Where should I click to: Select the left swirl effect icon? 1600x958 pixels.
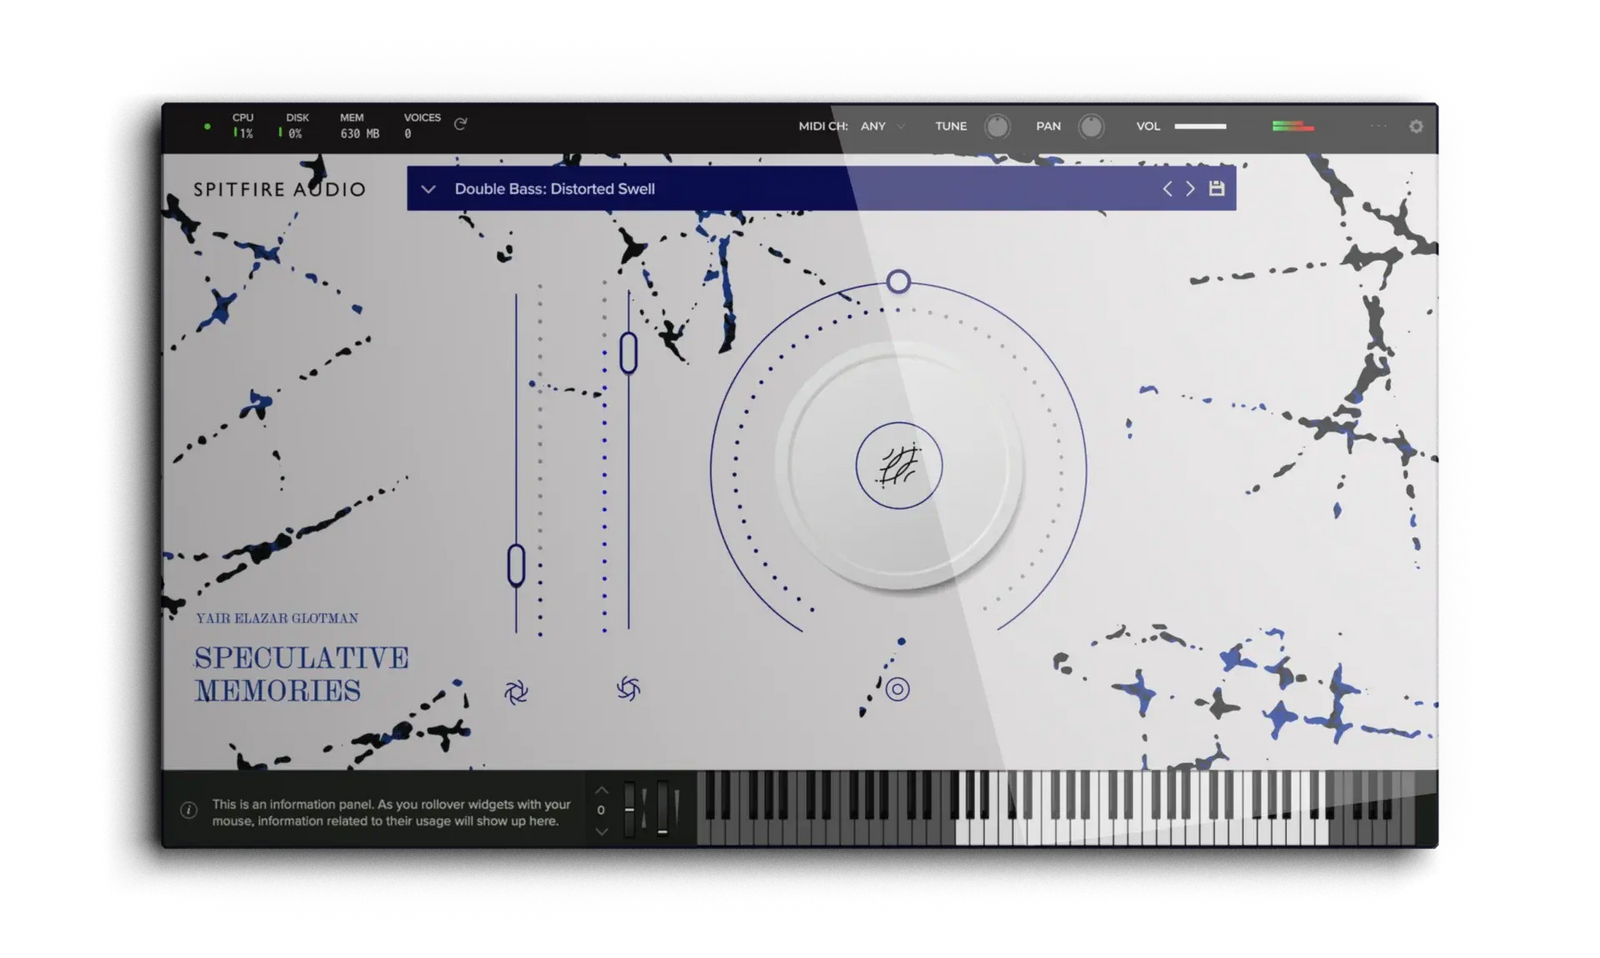coord(516,690)
